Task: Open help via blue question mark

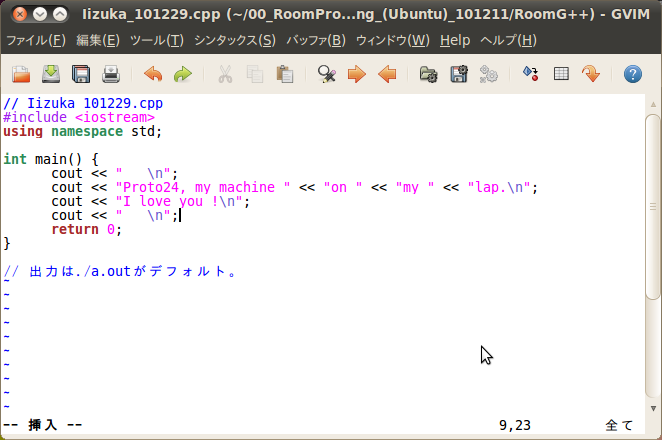Action: [633, 74]
